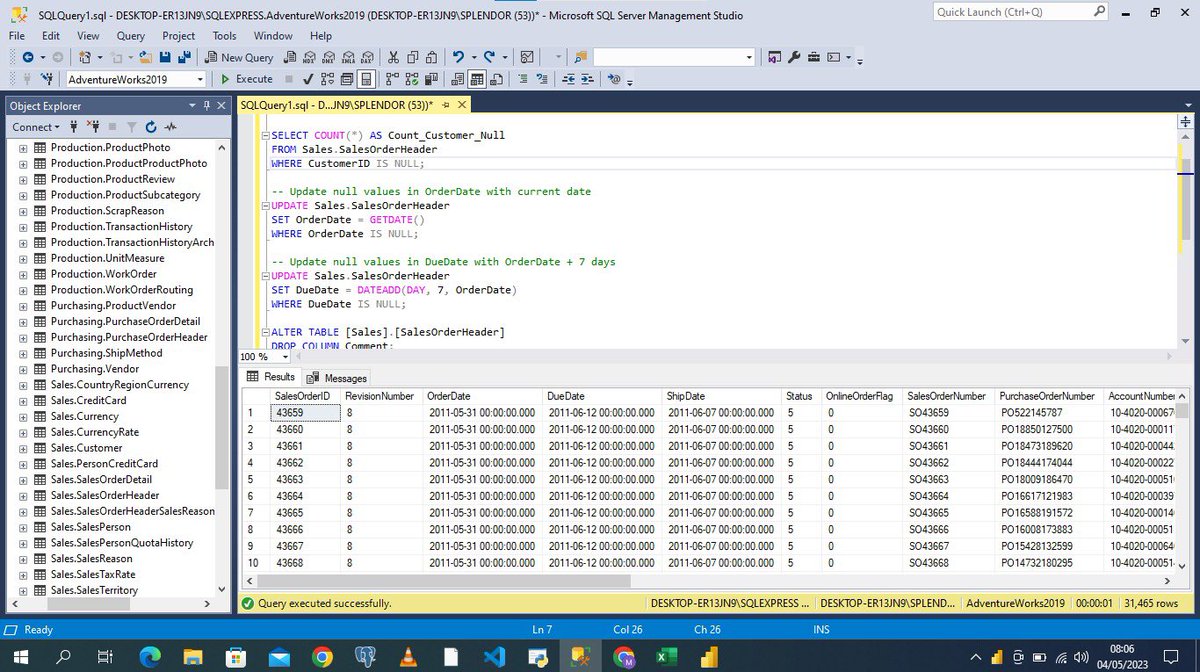
Task: Select cell with SalesOrderID 43659
Action: (x=304, y=412)
